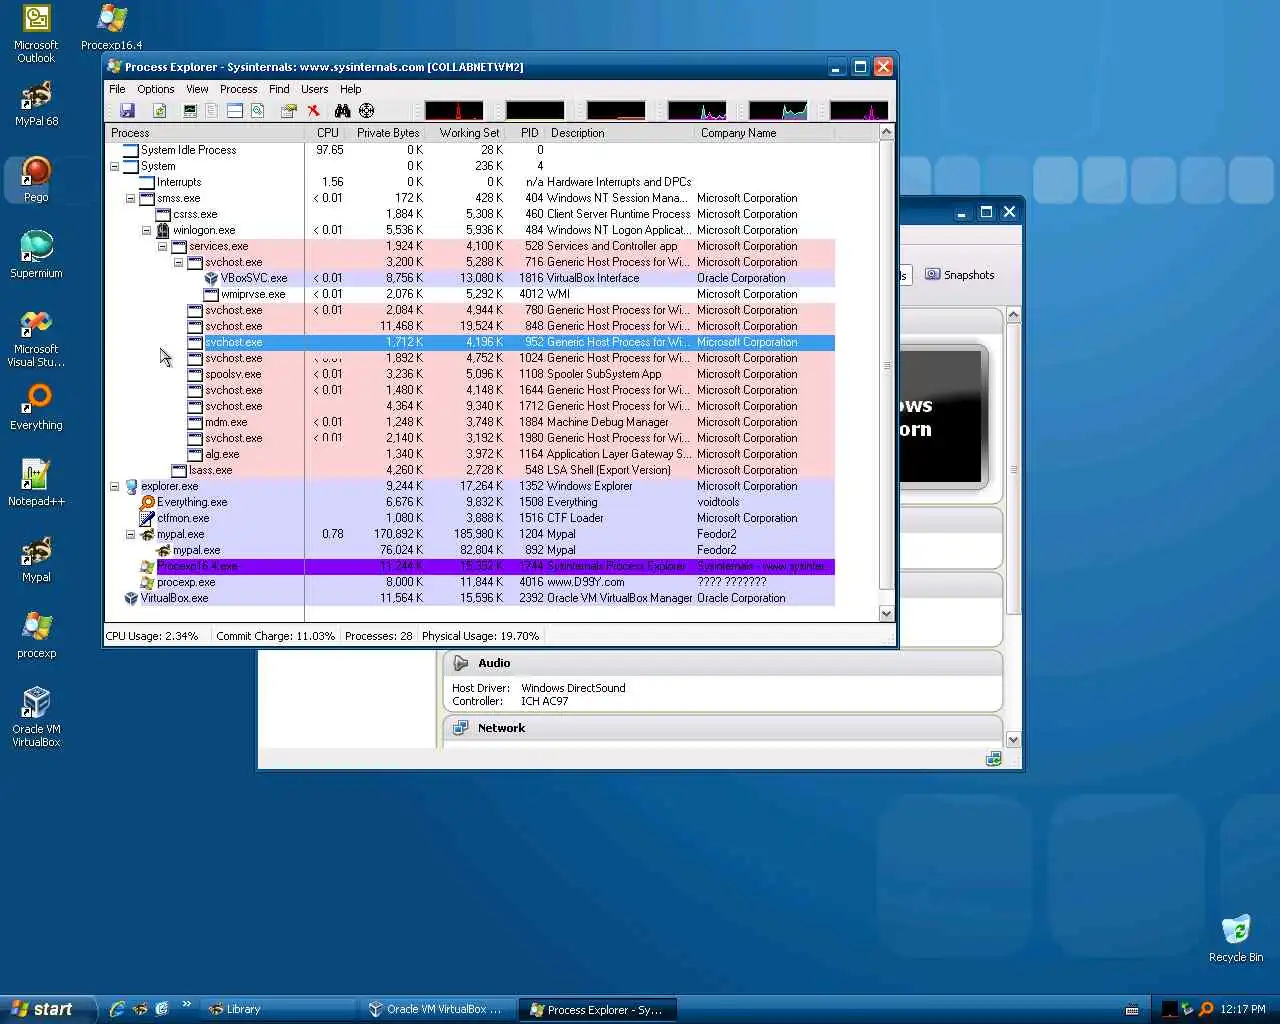Sort by the Private Bytes column header
Image resolution: width=1280 pixels, height=1024 pixels.
tap(386, 133)
